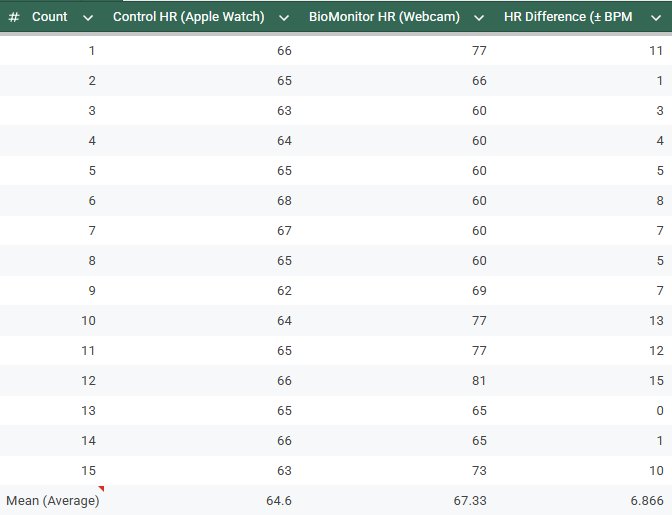Image resolution: width=672 pixels, height=515 pixels.
Task: Select the Mean (Average) label cell
Action: click(52, 500)
